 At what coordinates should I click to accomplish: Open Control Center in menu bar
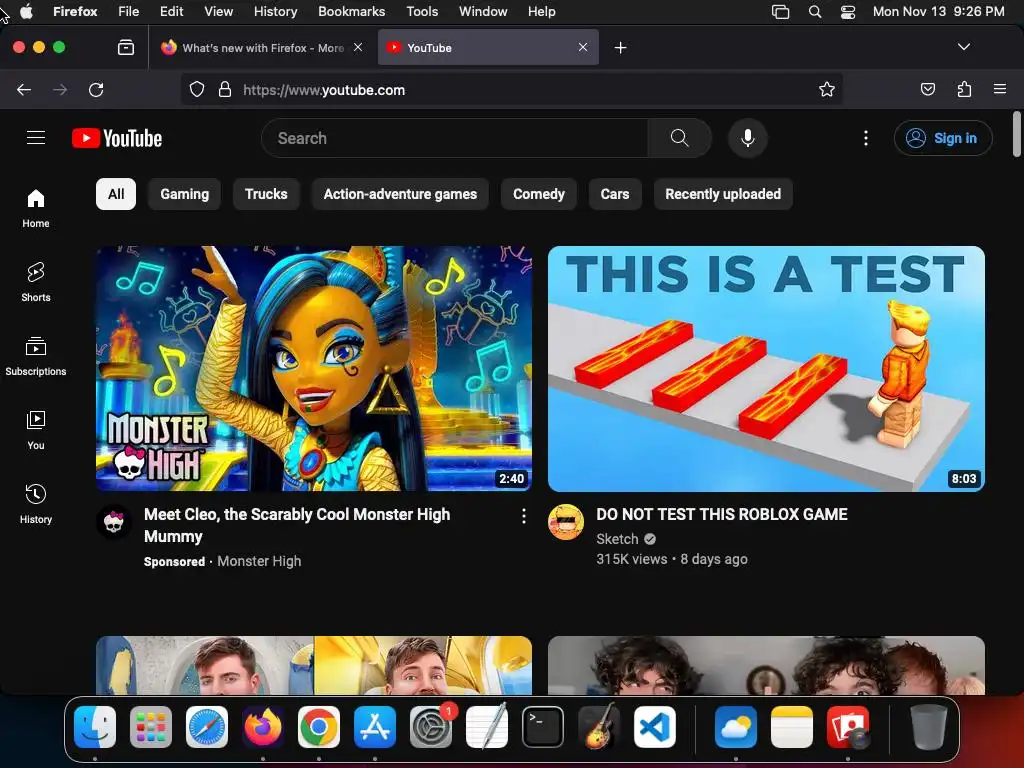[848, 11]
